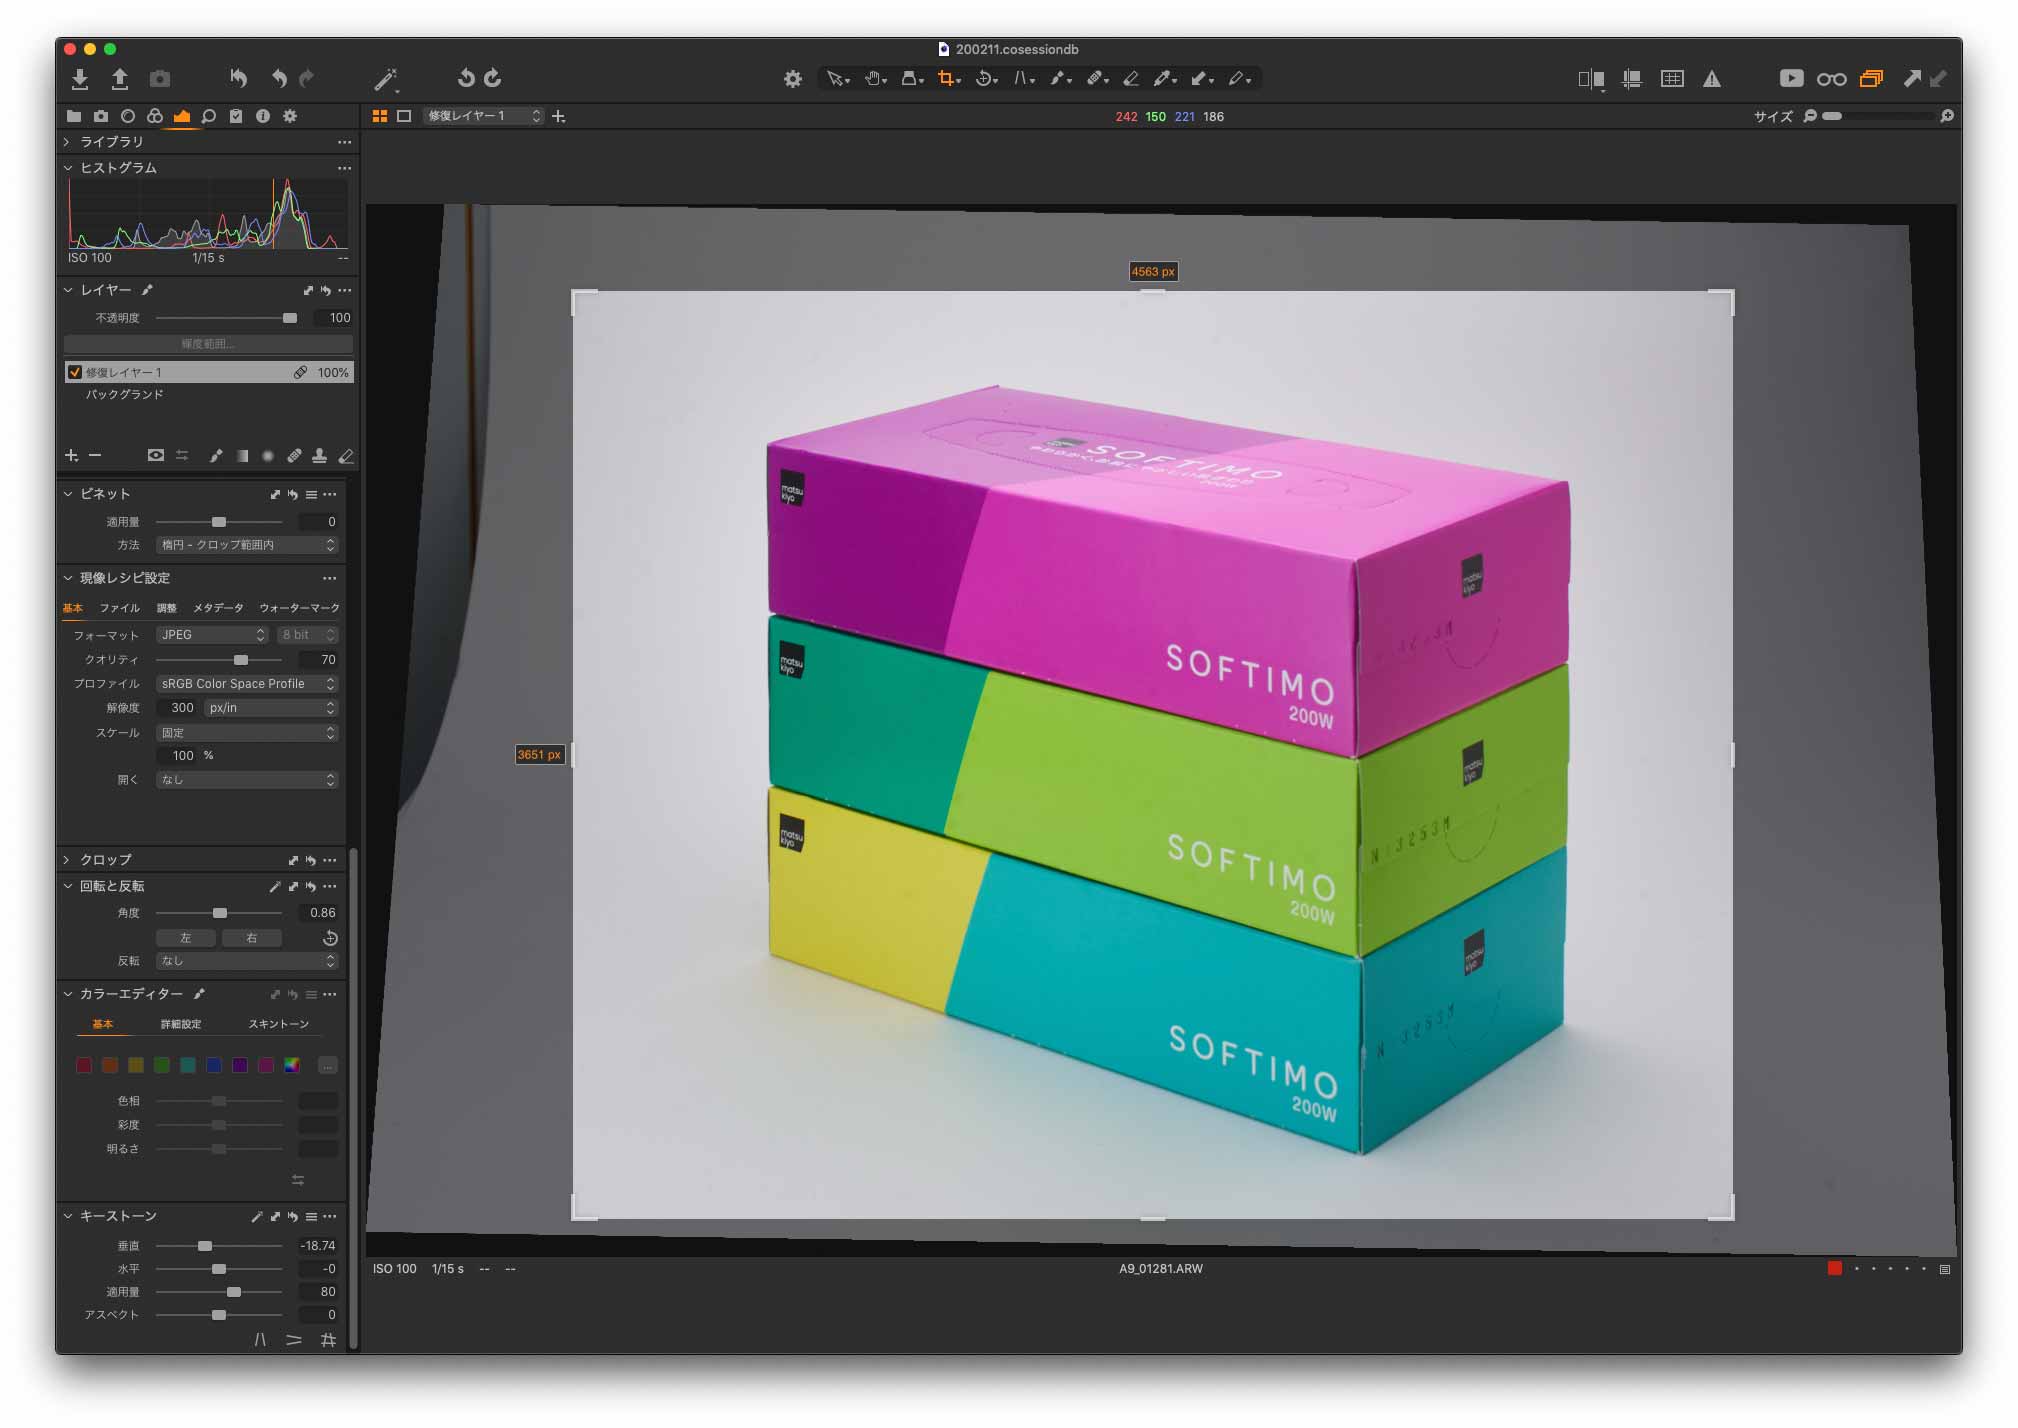
Task: Open preferences via the toolbar gear icon
Action: tap(792, 79)
